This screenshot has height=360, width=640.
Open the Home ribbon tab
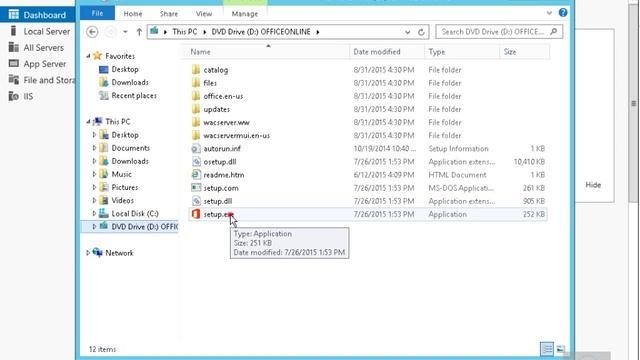coord(133,14)
